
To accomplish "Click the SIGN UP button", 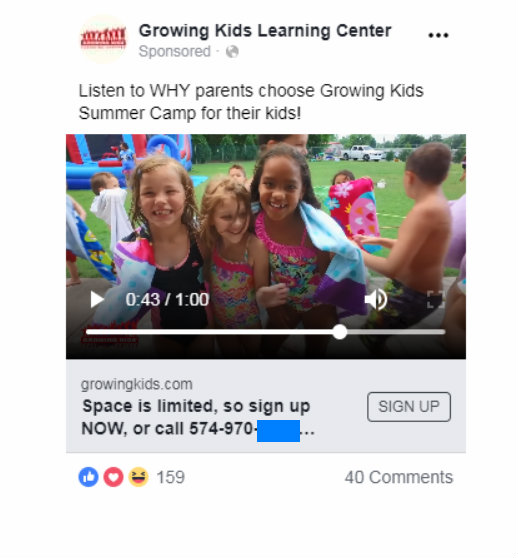I will (409, 407).
